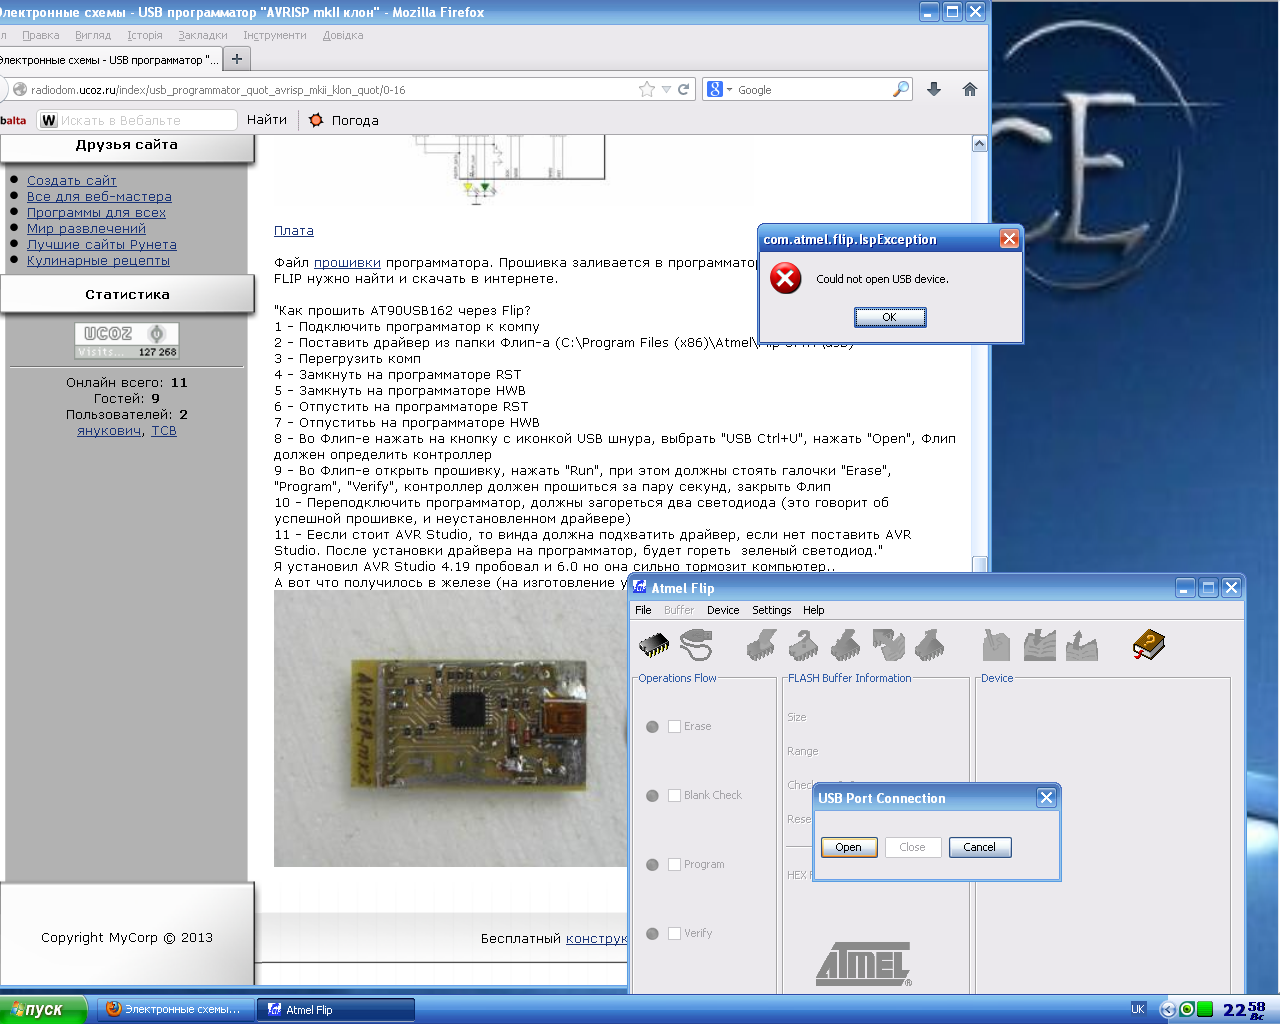Click the Найти search button

pyautogui.click(x=267, y=120)
